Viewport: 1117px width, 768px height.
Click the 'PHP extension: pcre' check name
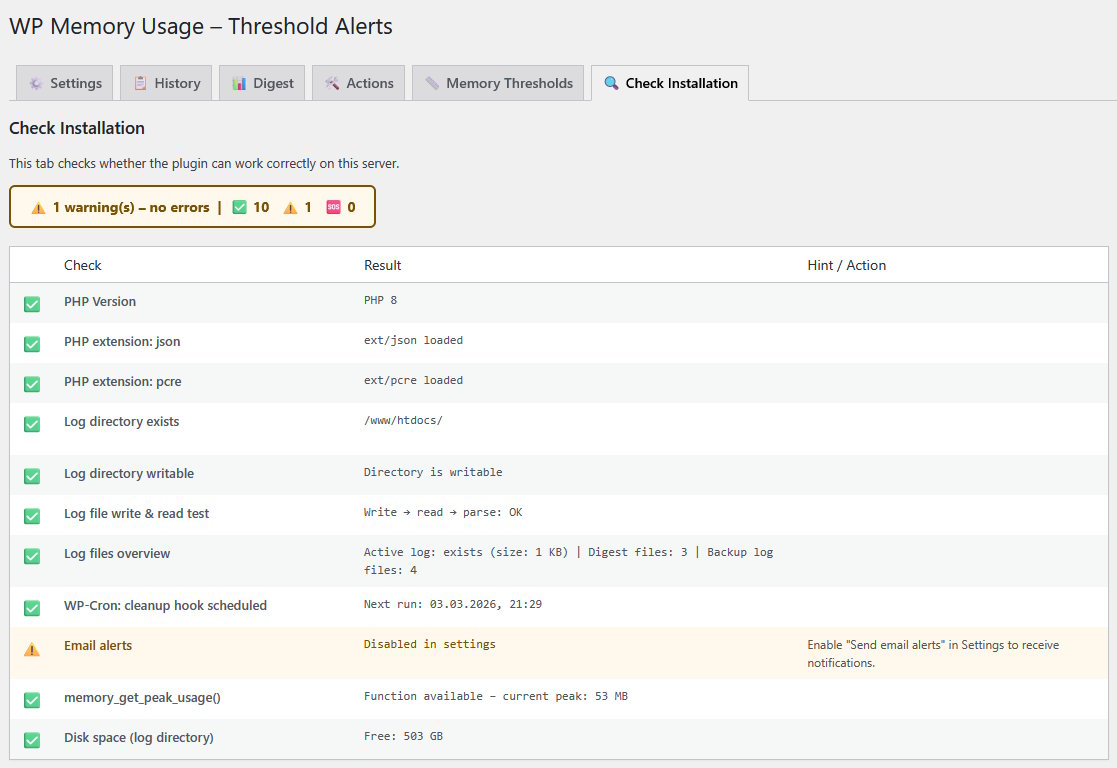pyautogui.click(x=123, y=382)
